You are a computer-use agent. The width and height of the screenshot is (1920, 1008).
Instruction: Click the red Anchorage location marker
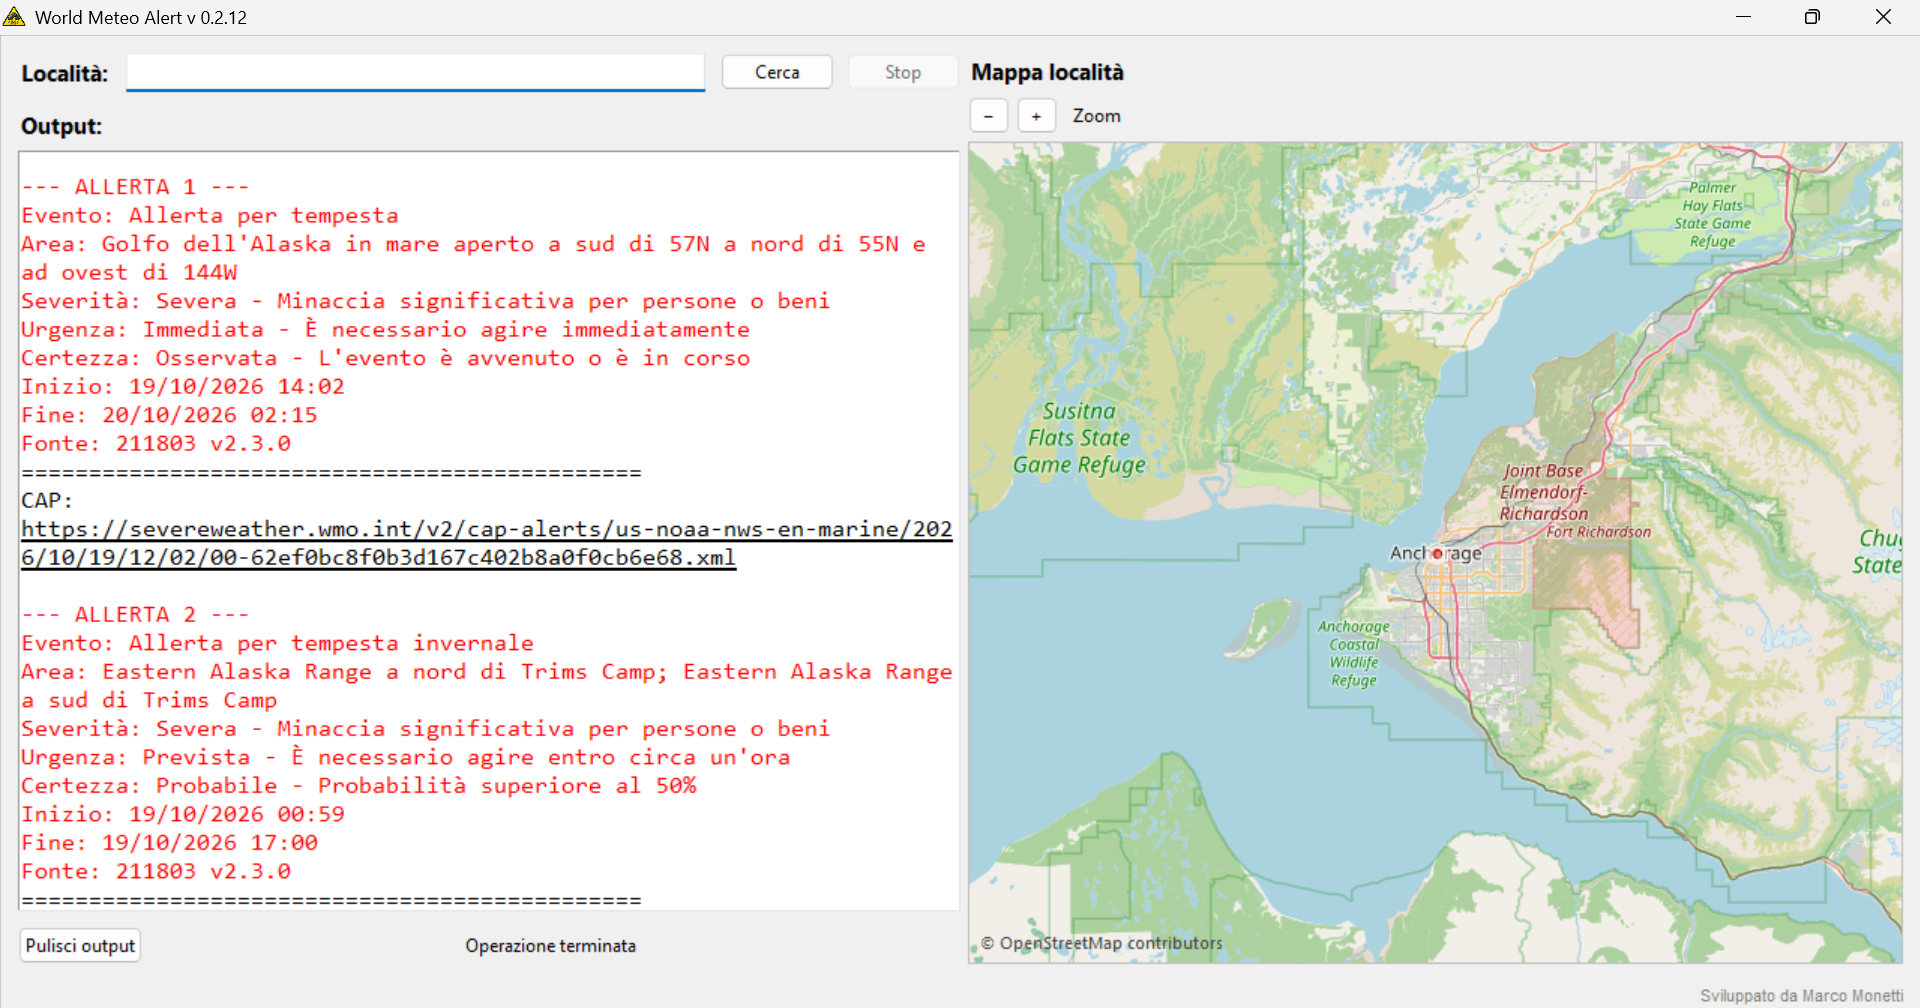coord(1438,553)
